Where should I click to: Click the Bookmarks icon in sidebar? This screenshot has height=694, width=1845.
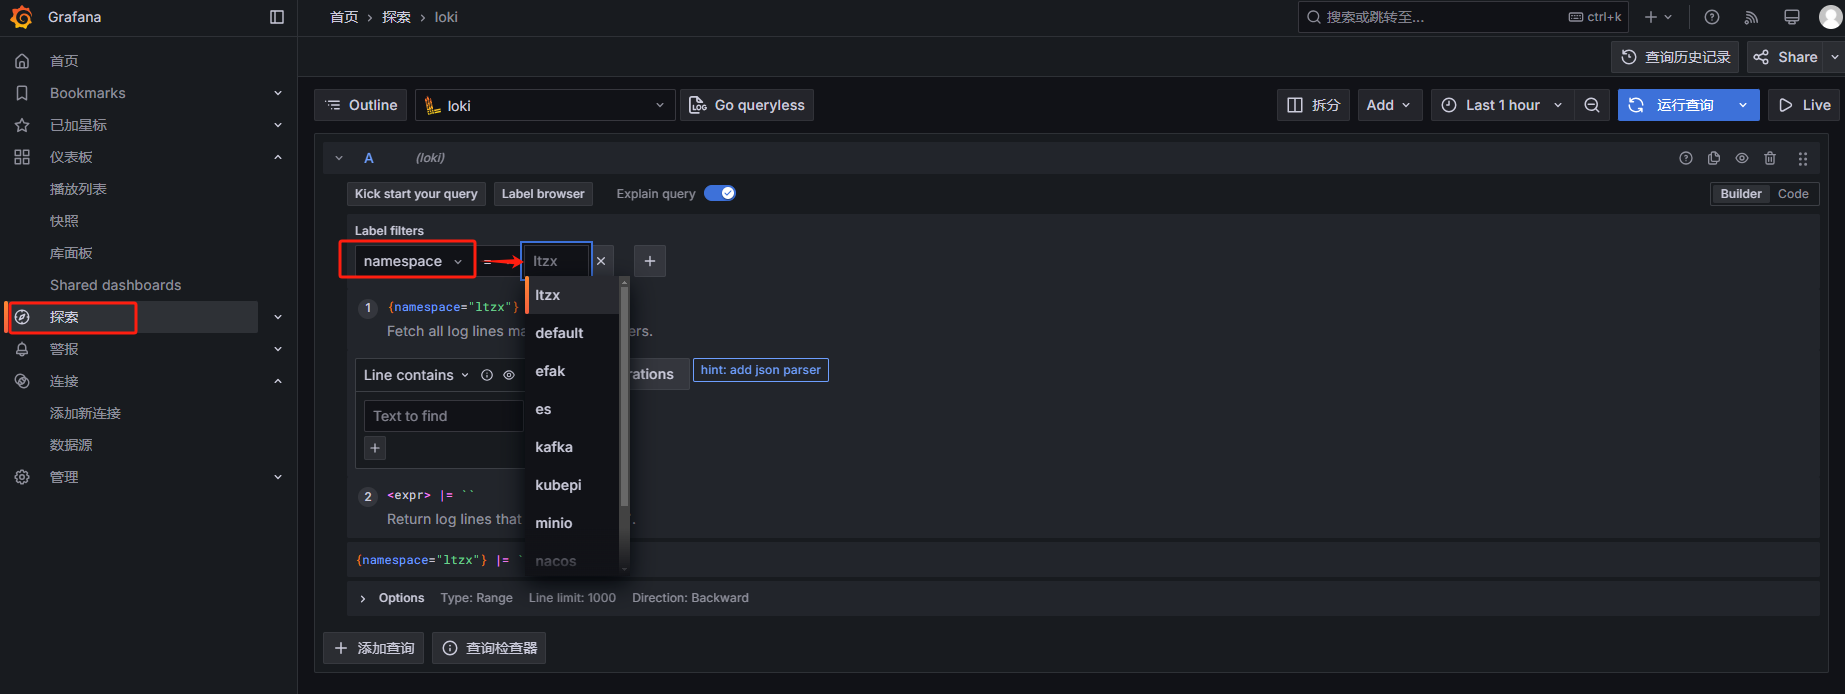(22, 93)
